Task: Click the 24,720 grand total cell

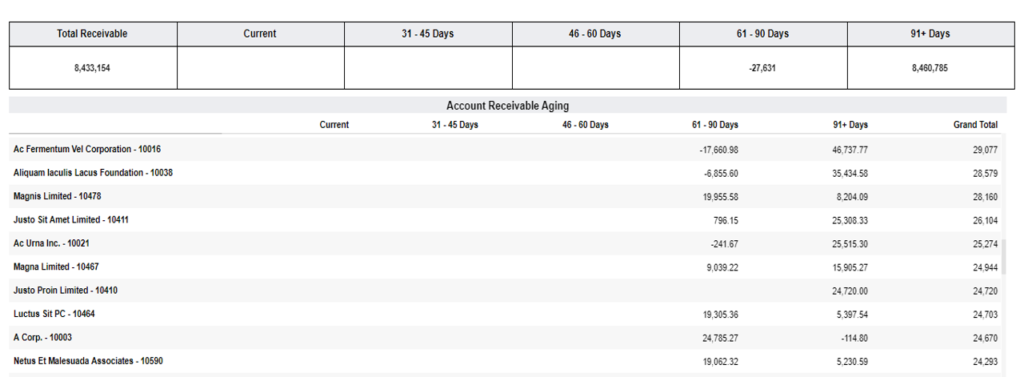Action: point(985,291)
